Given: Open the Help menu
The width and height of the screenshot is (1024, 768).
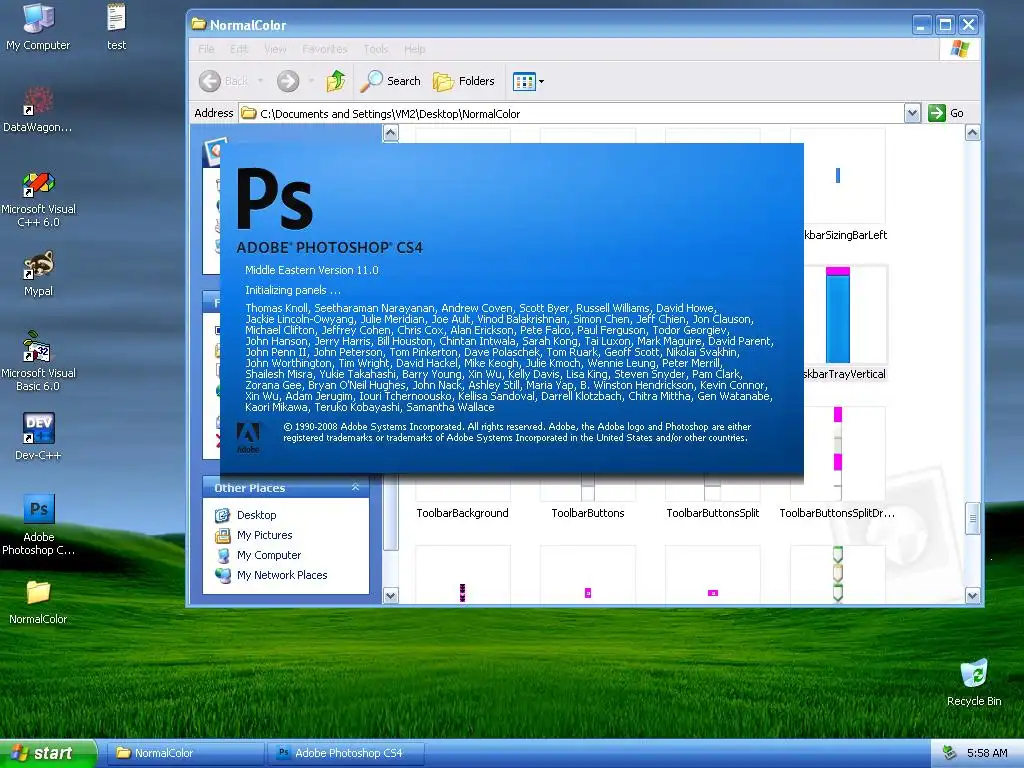Looking at the screenshot, I should [415, 49].
